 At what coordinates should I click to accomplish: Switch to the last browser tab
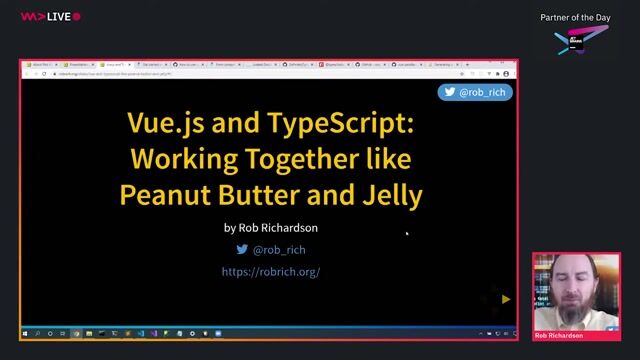pyautogui.click(x=444, y=64)
